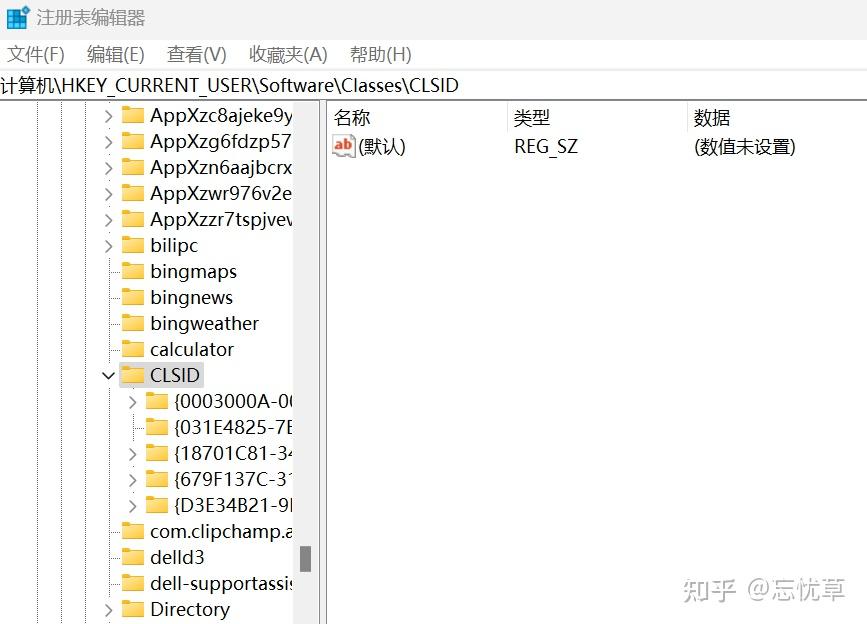867x624 pixels.
Task: Click the CLSID folder icon in the tree
Action: (x=135, y=375)
